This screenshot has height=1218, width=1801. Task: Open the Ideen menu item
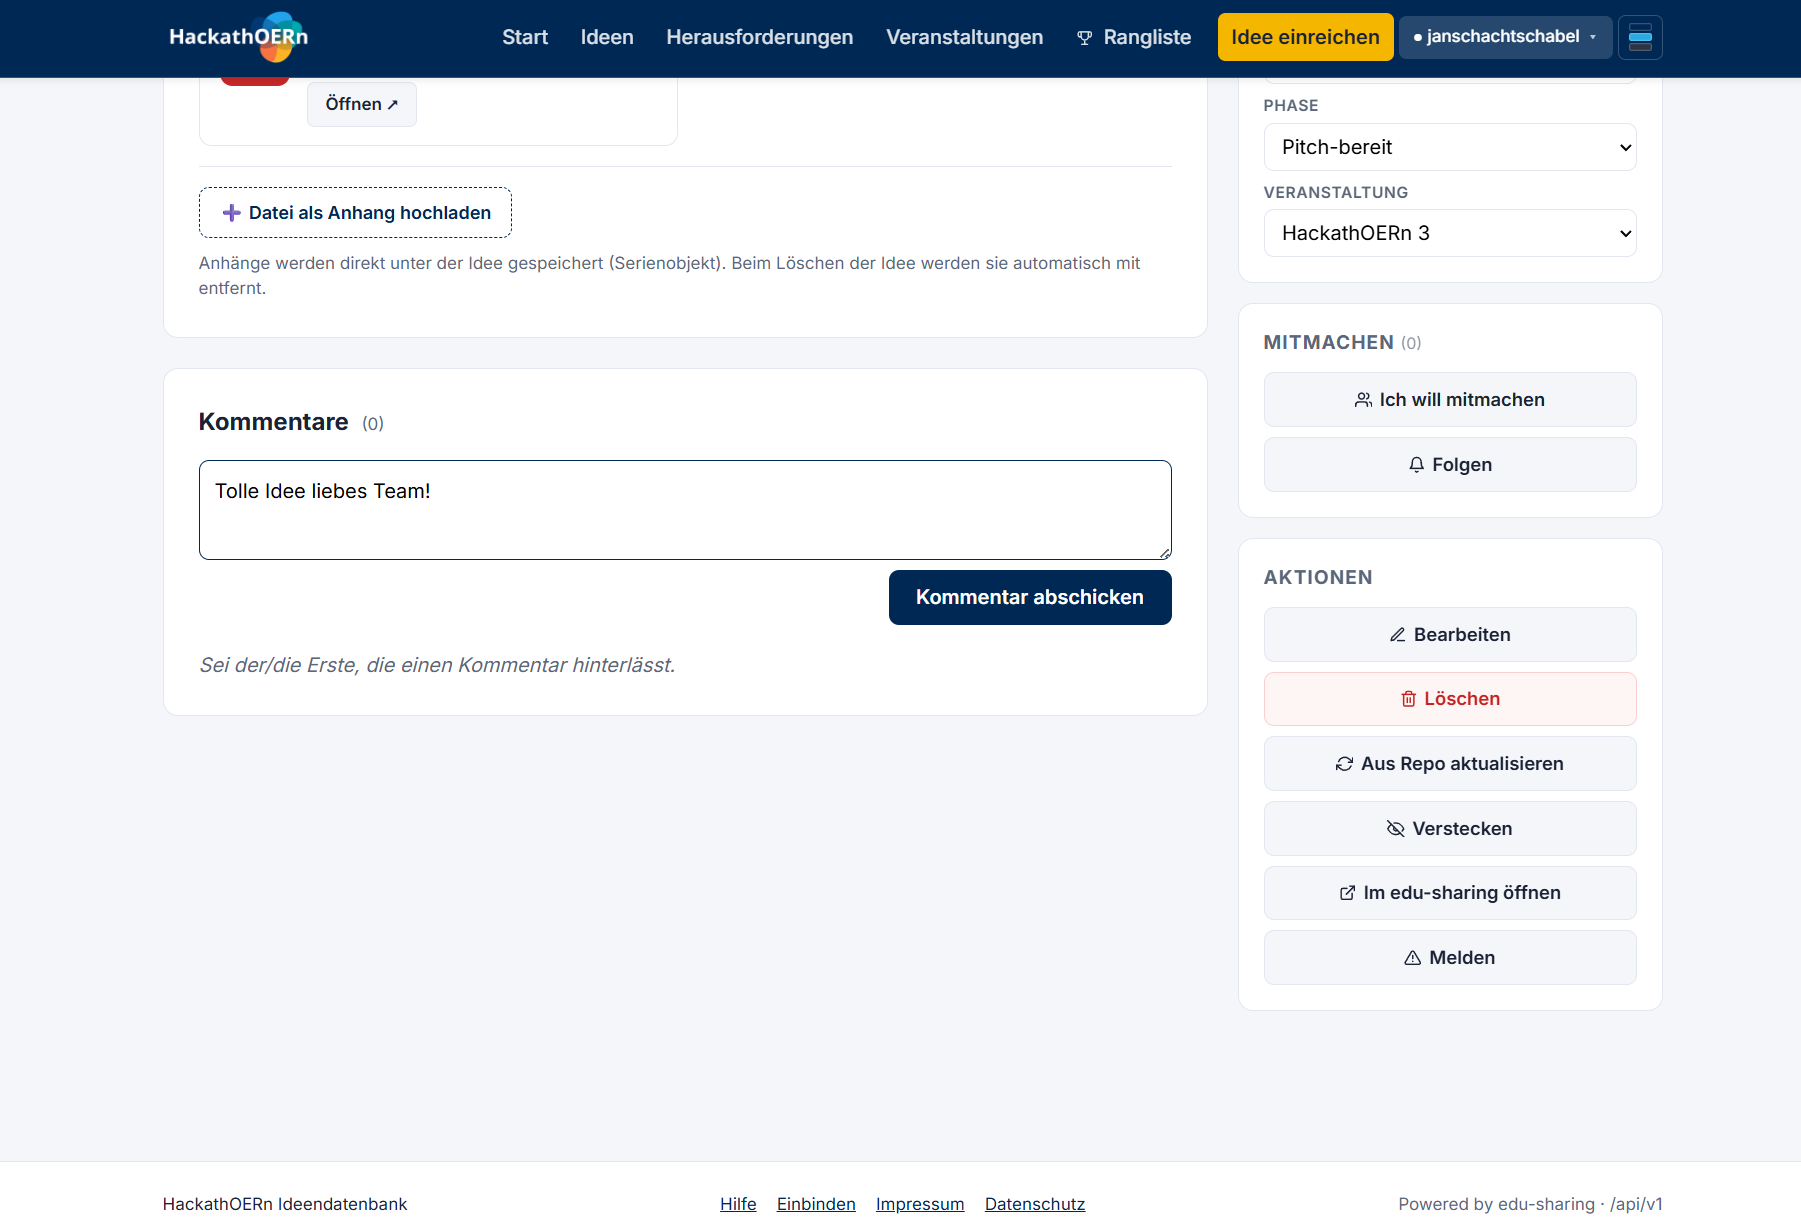coord(607,37)
